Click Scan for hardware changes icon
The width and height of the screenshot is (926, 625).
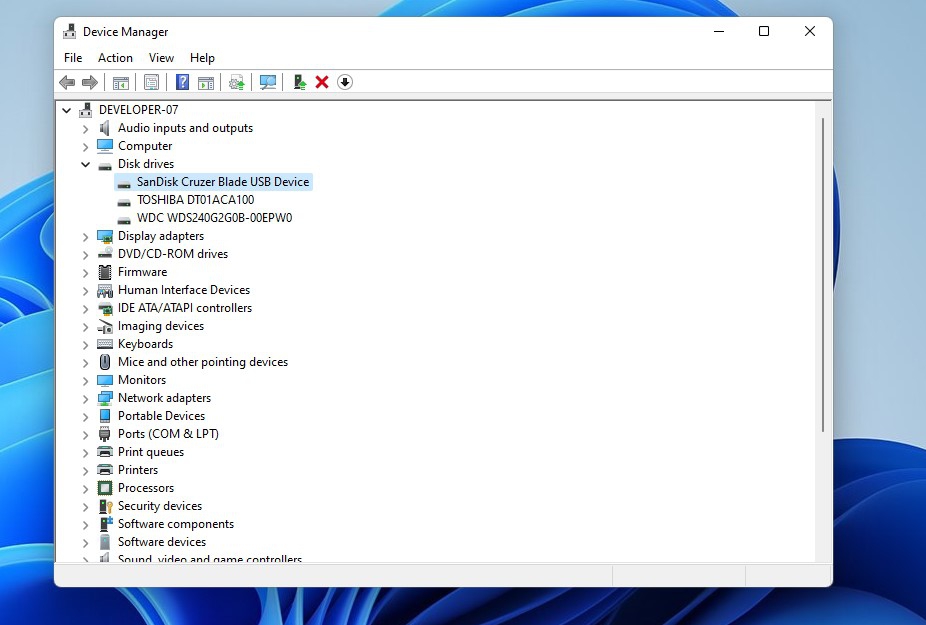tap(268, 82)
